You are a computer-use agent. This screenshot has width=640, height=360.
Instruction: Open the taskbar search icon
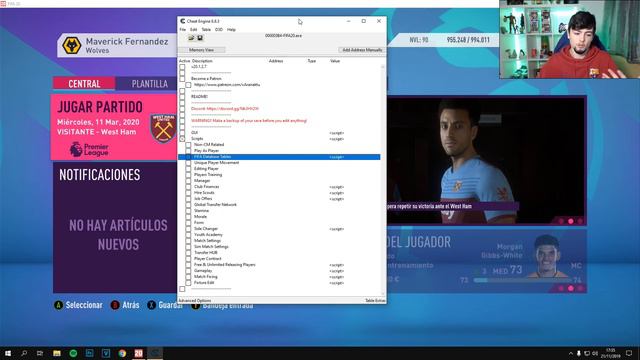24,353
